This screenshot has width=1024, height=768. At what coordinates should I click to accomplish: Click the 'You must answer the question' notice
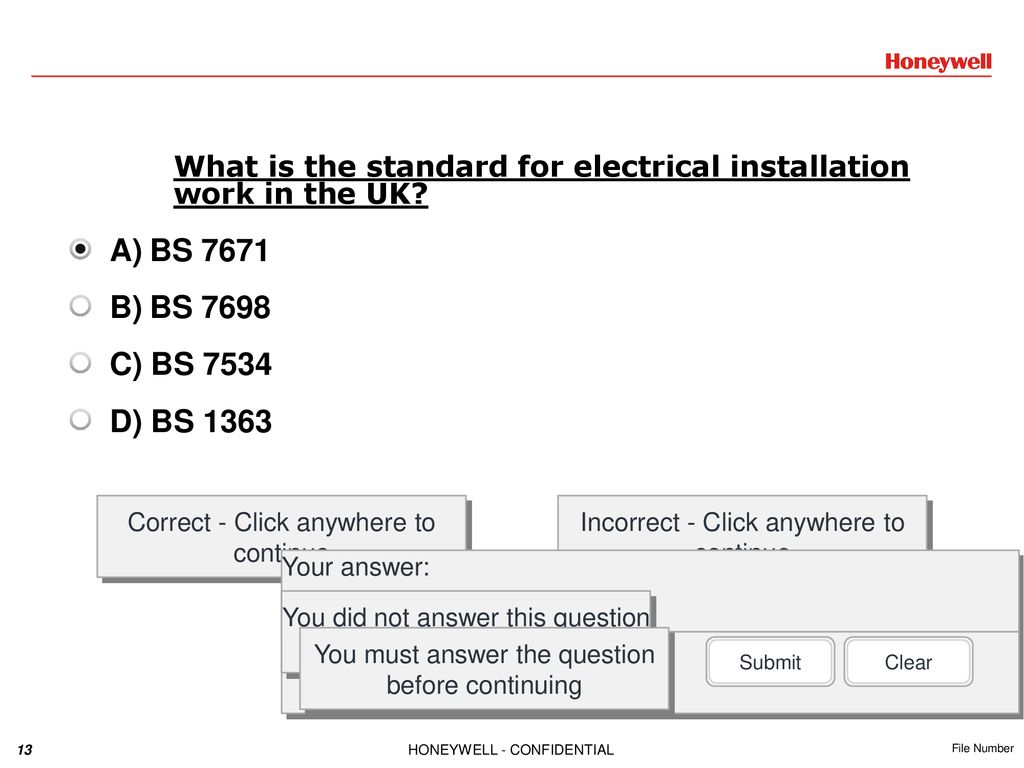[x=484, y=669]
